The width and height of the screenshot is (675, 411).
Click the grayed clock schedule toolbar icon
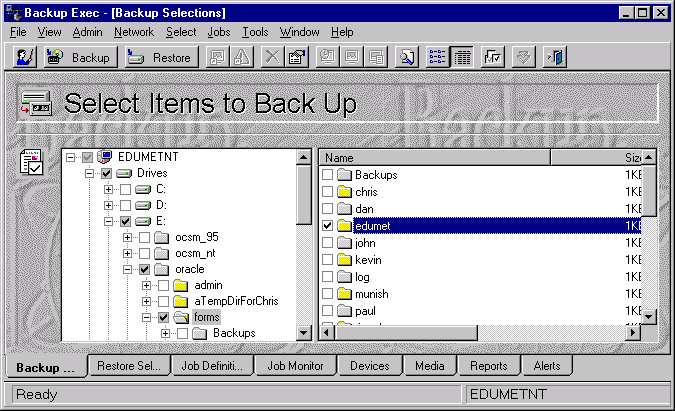(328, 57)
